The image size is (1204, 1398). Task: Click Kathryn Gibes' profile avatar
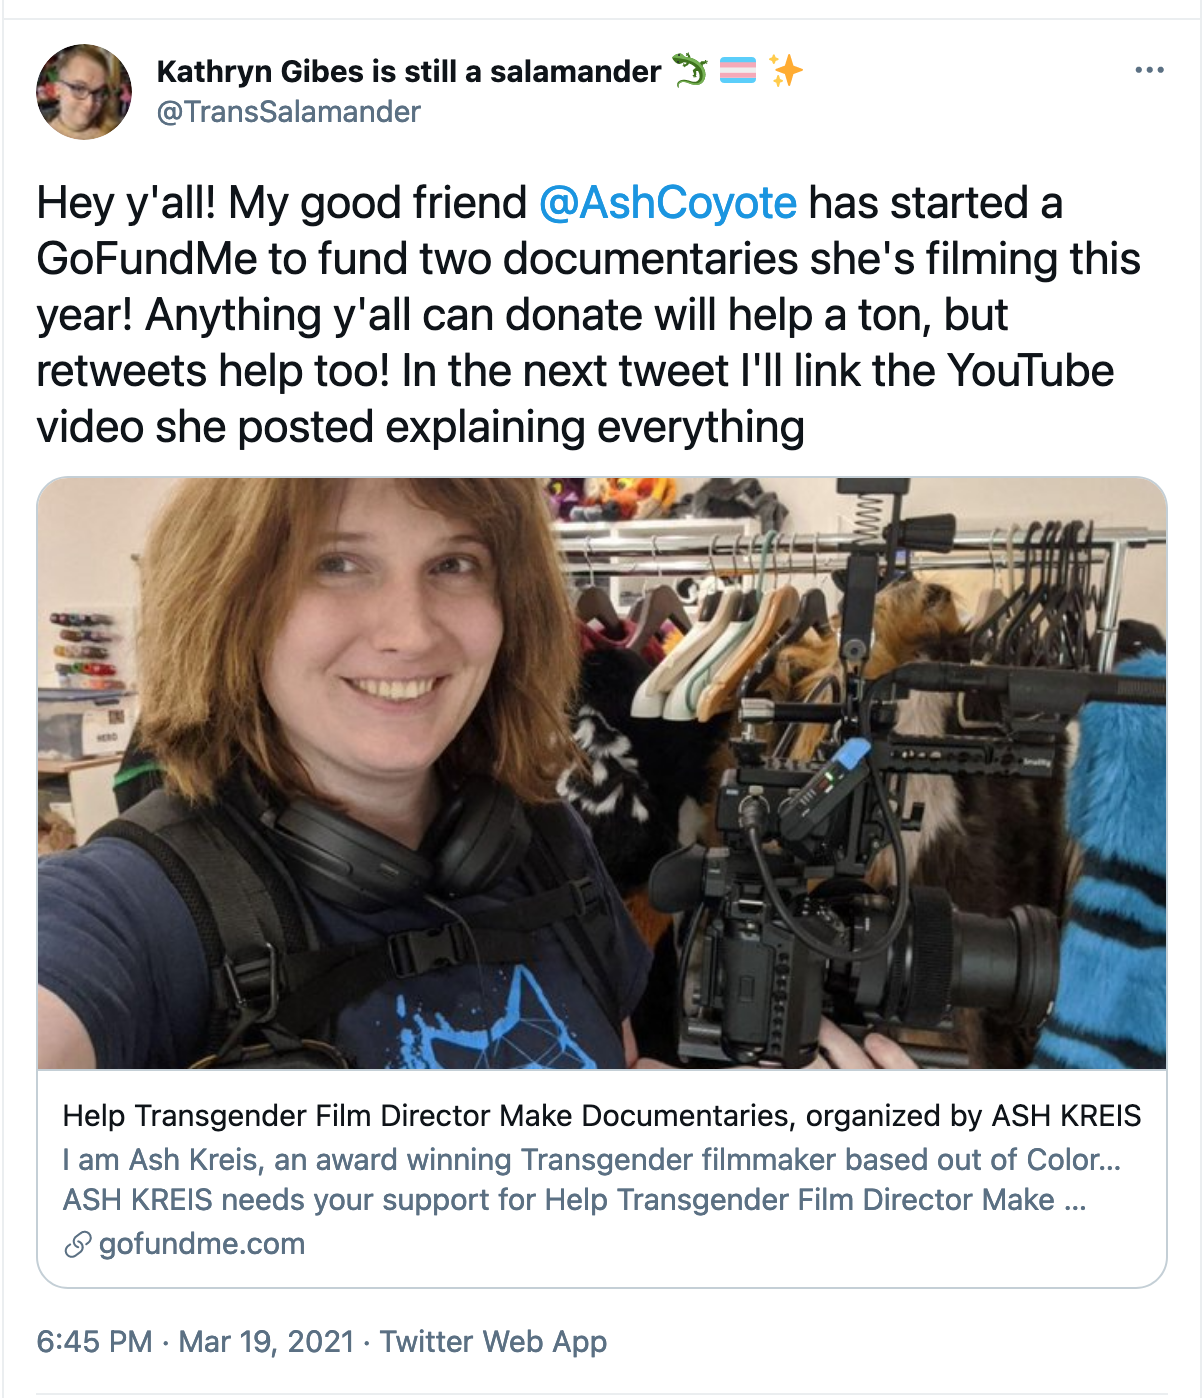[84, 92]
